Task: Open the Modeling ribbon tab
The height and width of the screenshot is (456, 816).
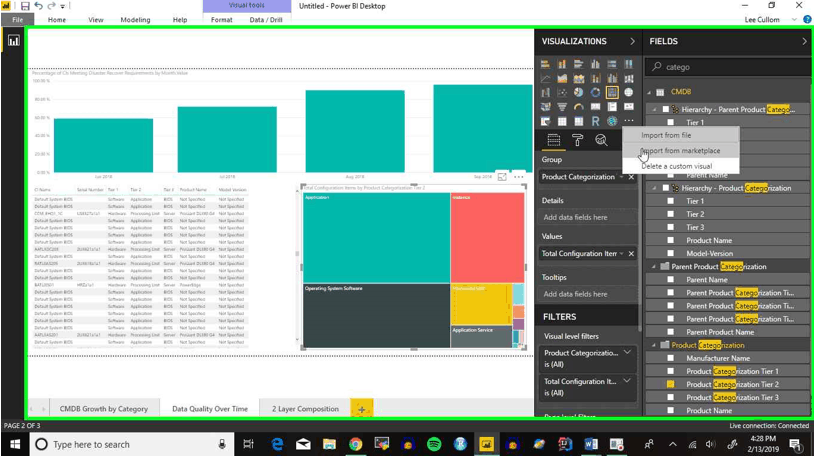Action: (135, 20)
